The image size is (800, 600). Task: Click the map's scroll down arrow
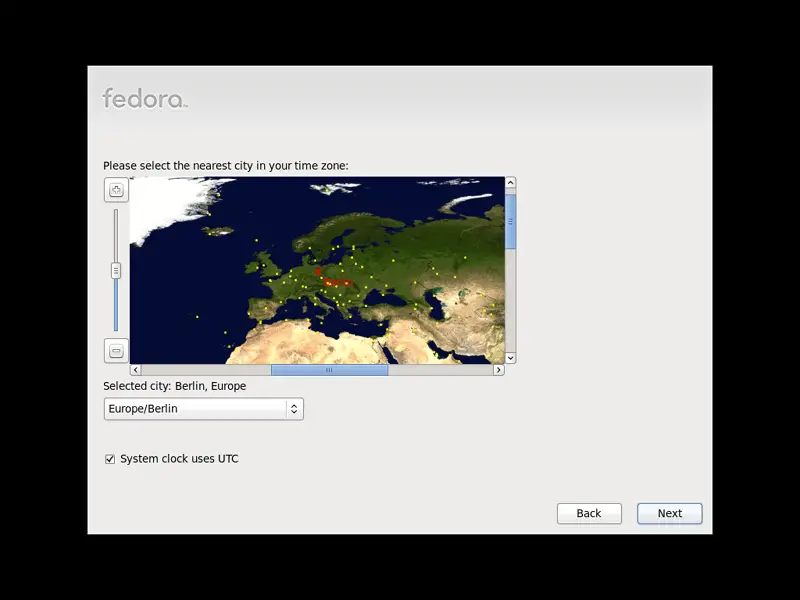click(510, 358)
